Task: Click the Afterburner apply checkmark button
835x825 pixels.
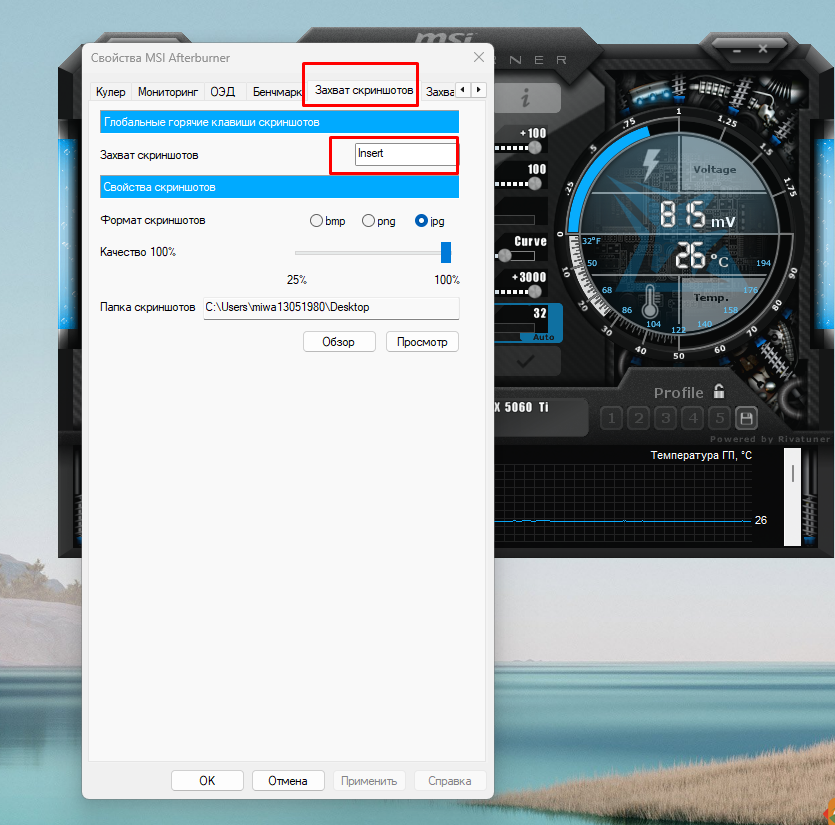Action: coord(526,362)
